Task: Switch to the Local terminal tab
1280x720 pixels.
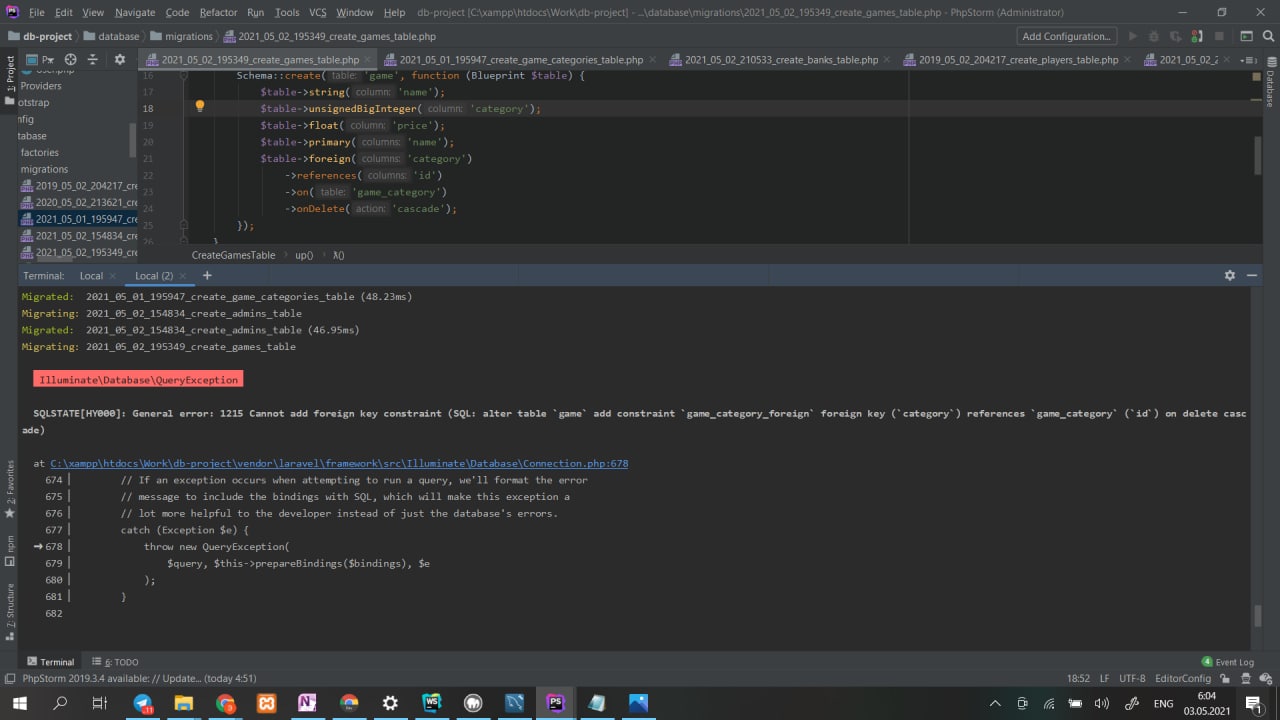Action: point(91,275)
